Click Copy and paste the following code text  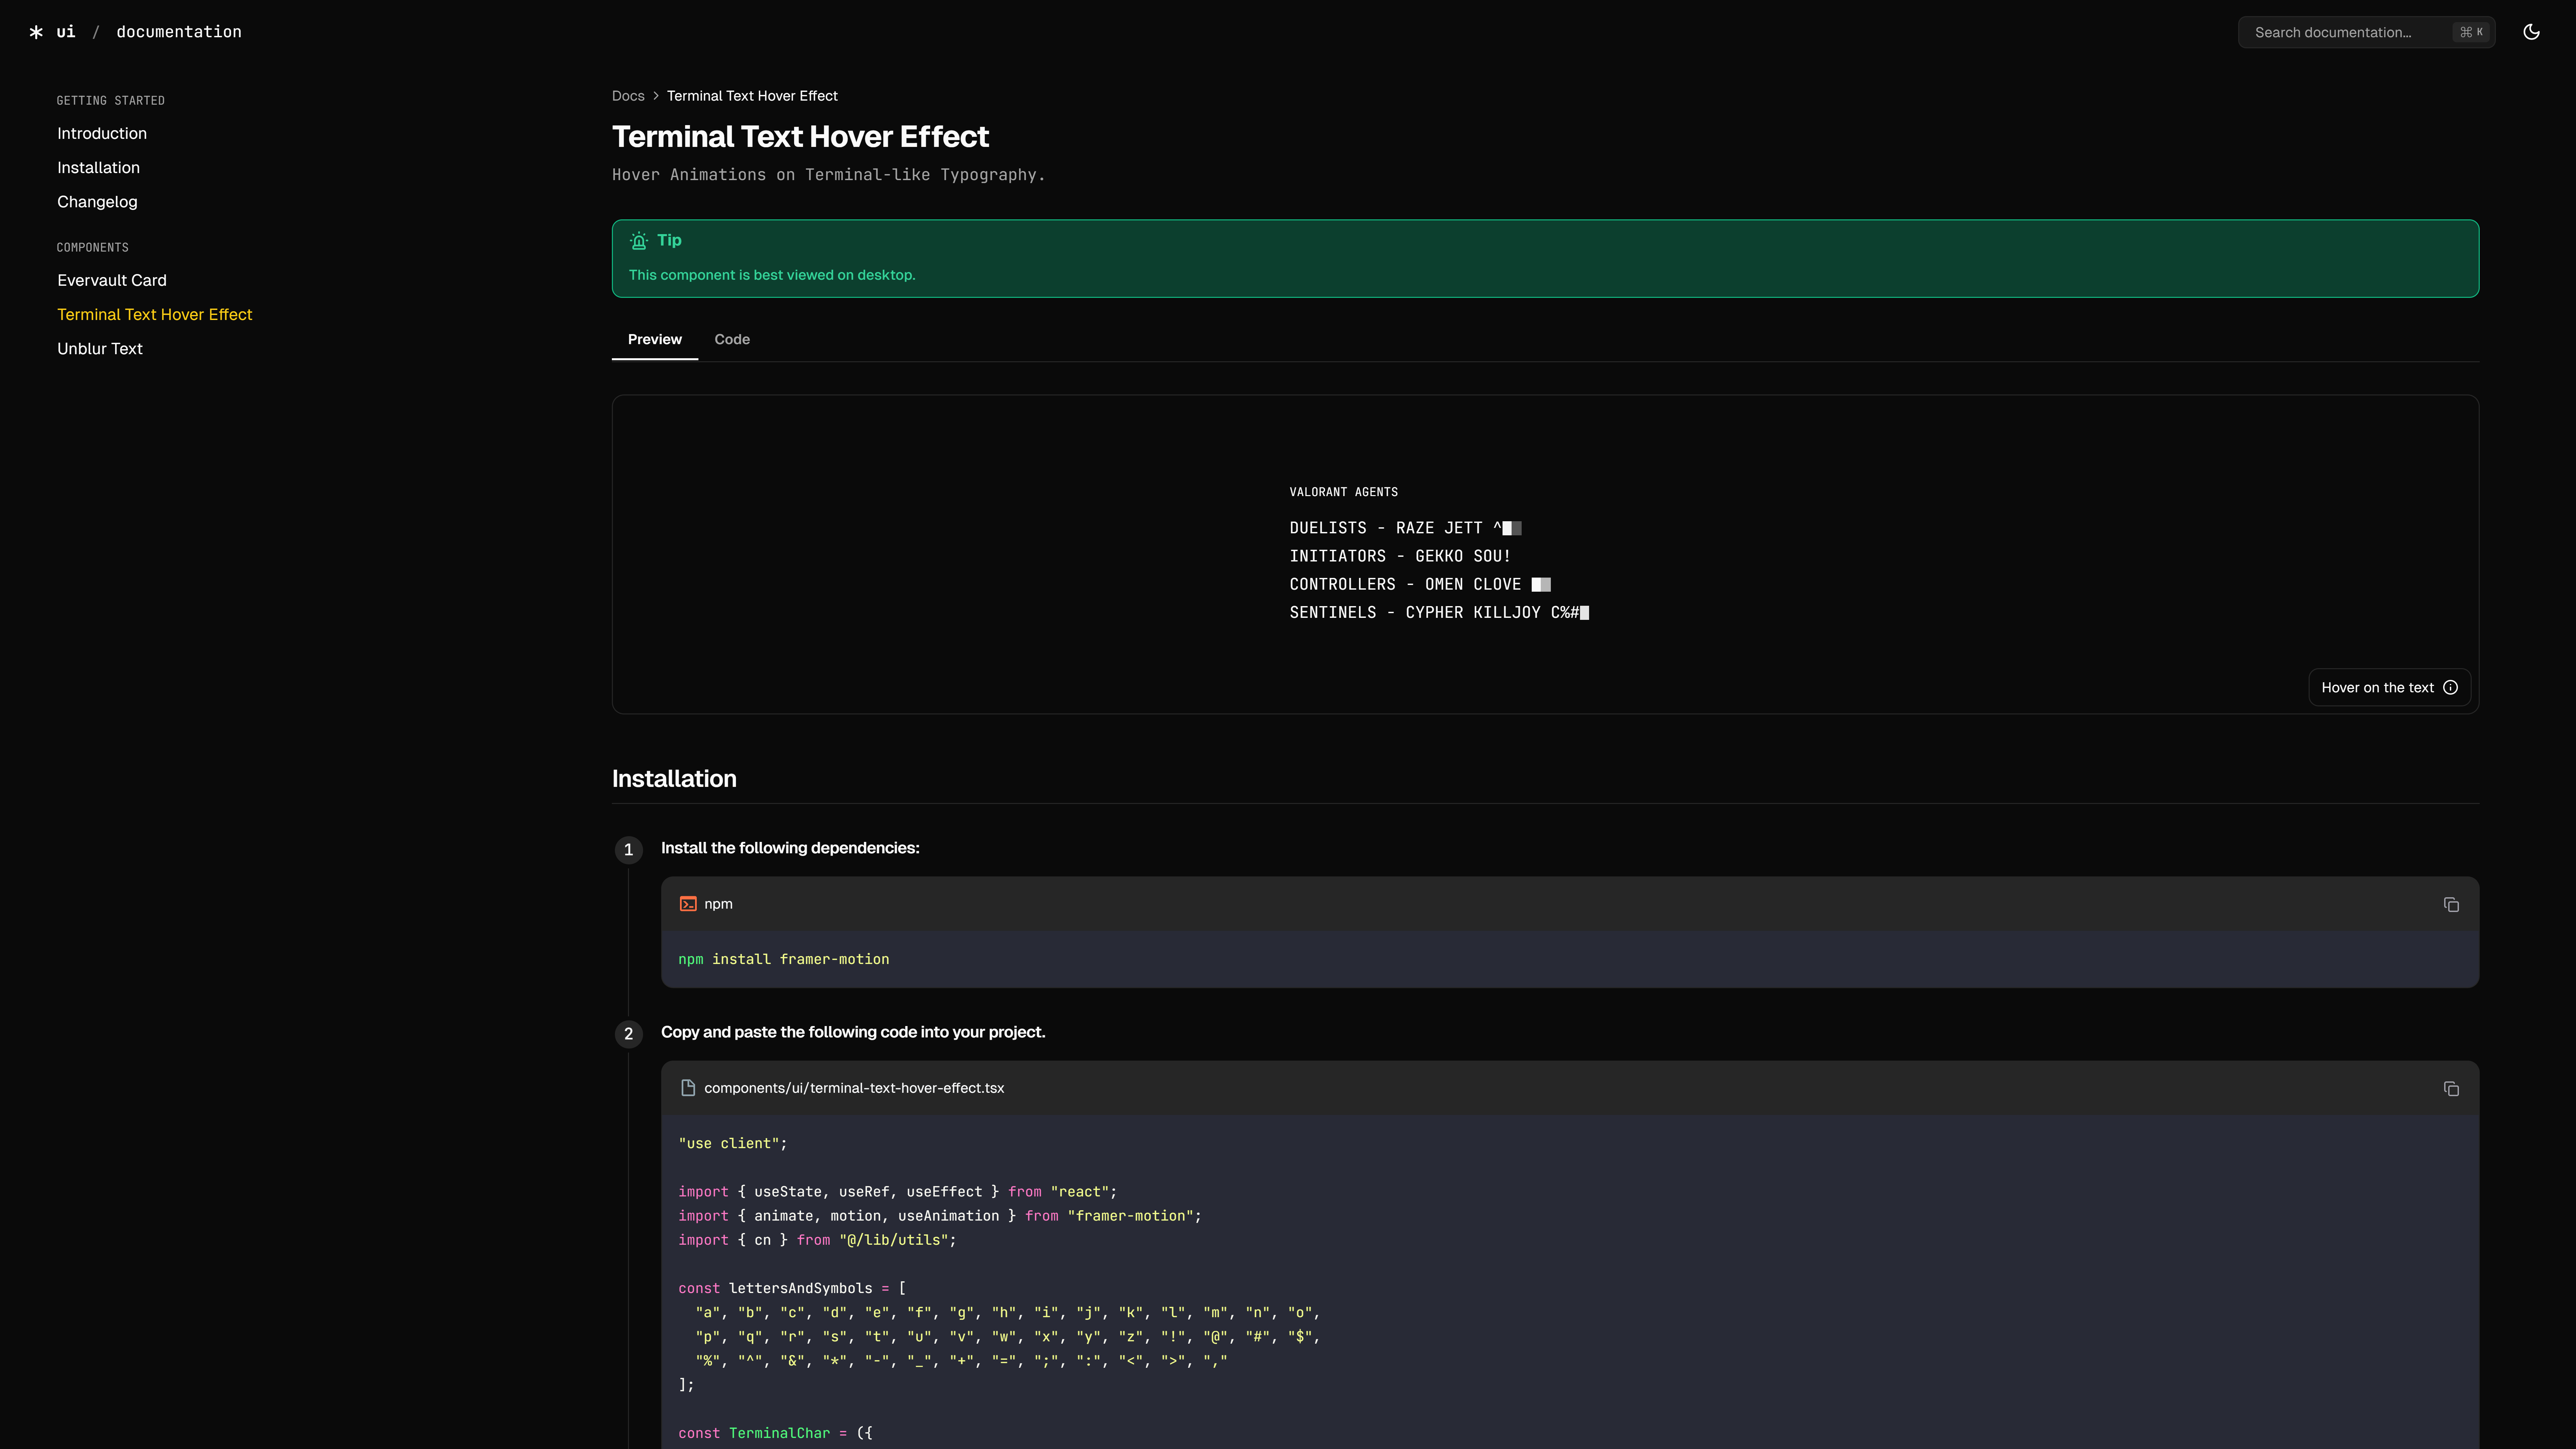pyautogui.click(x=853, y=1032)
